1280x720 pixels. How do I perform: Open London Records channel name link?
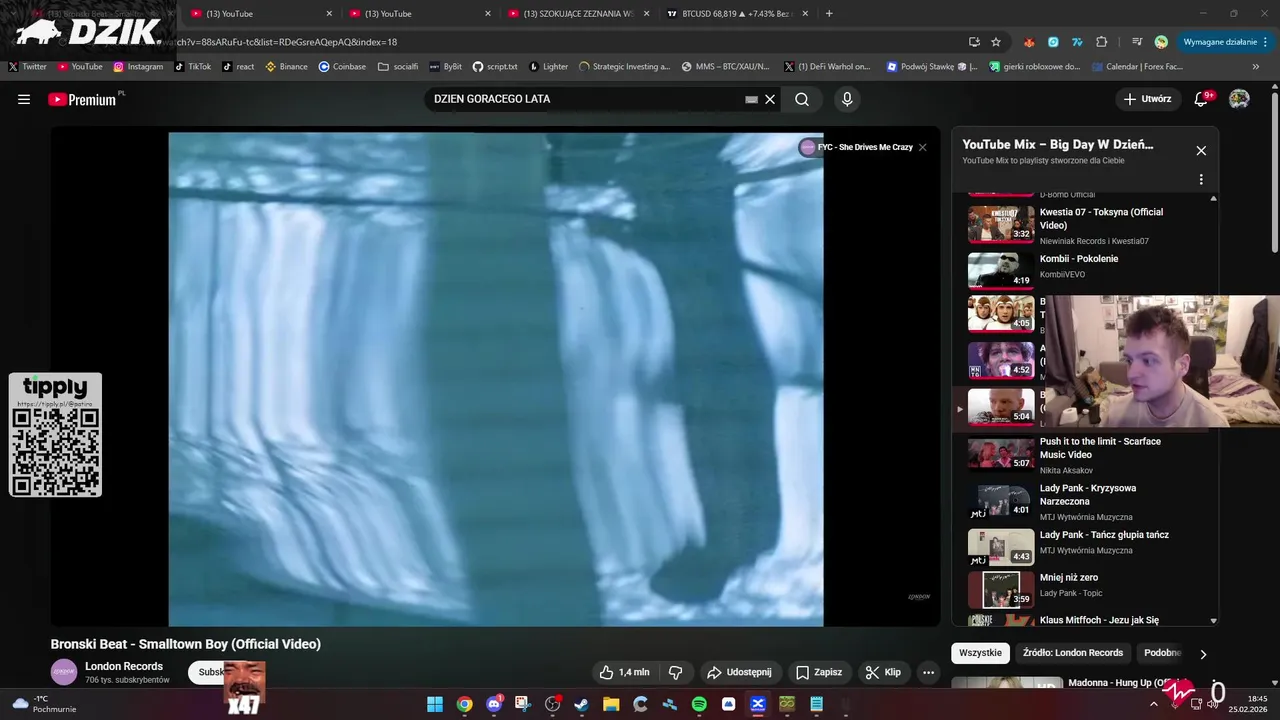(x=124, y=666)
